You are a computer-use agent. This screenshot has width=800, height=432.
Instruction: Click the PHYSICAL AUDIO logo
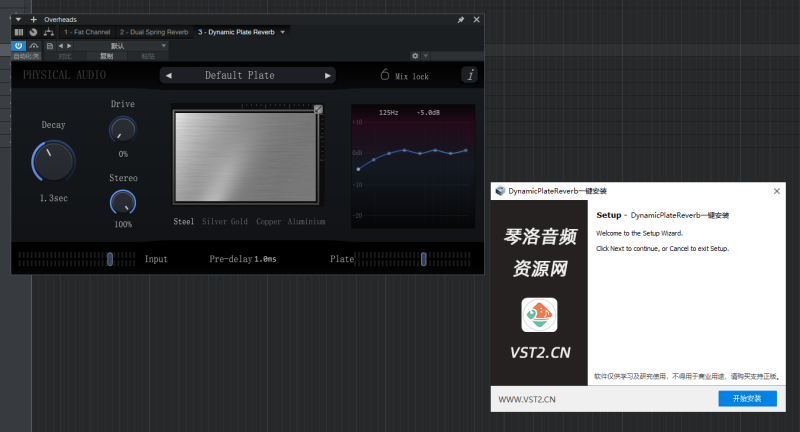tap(64, 75)
